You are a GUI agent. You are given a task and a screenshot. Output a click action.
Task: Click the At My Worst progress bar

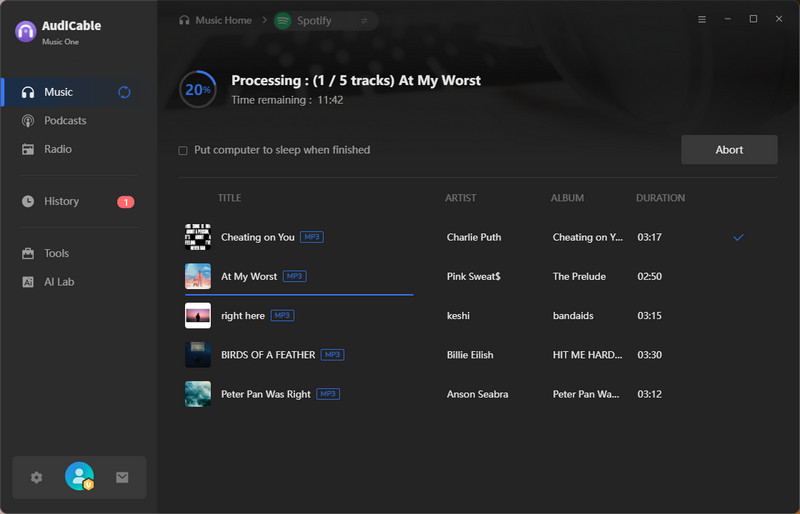(x=299, y=295)
